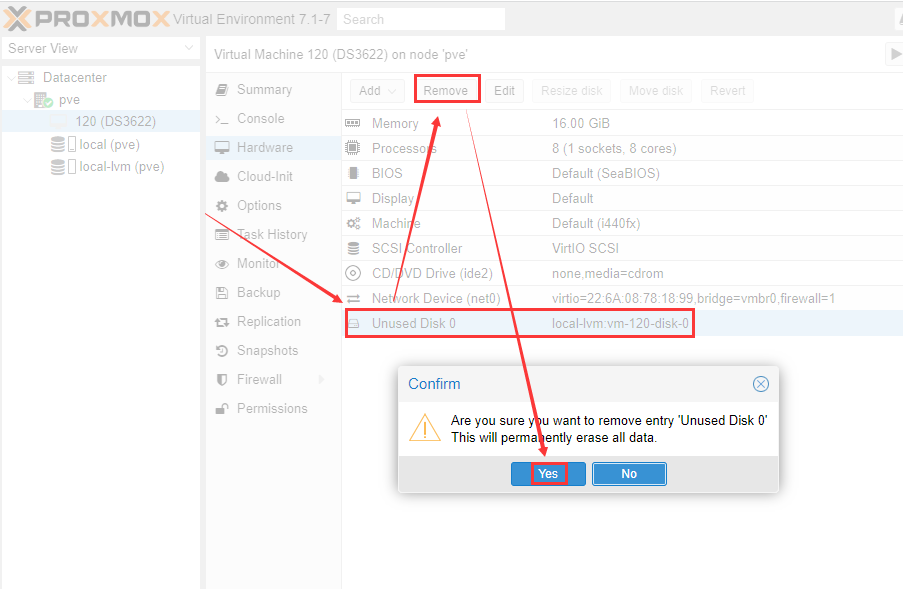903x589 pixels.
Task: Collapse the pve node expander
Action: coord(27,100)
